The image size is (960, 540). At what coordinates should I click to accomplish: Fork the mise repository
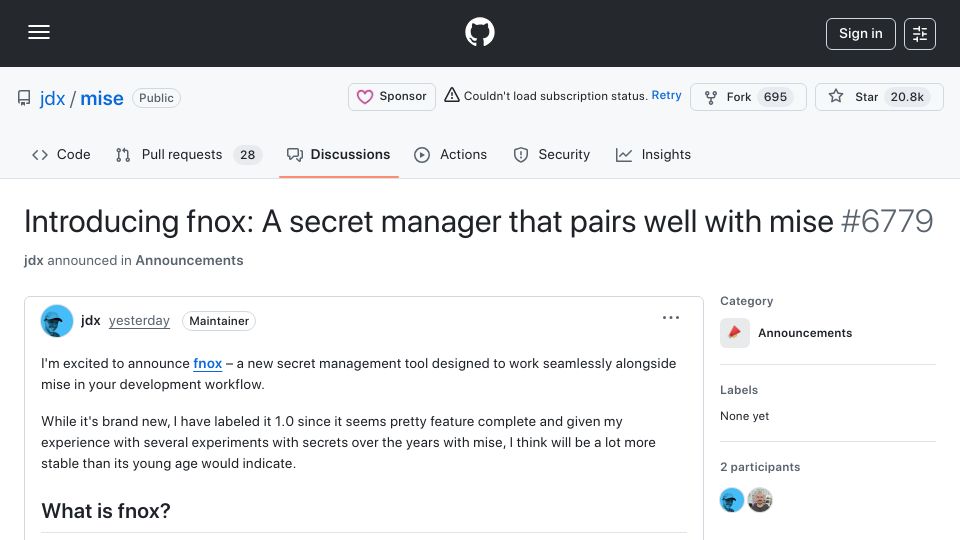[748, 97]
